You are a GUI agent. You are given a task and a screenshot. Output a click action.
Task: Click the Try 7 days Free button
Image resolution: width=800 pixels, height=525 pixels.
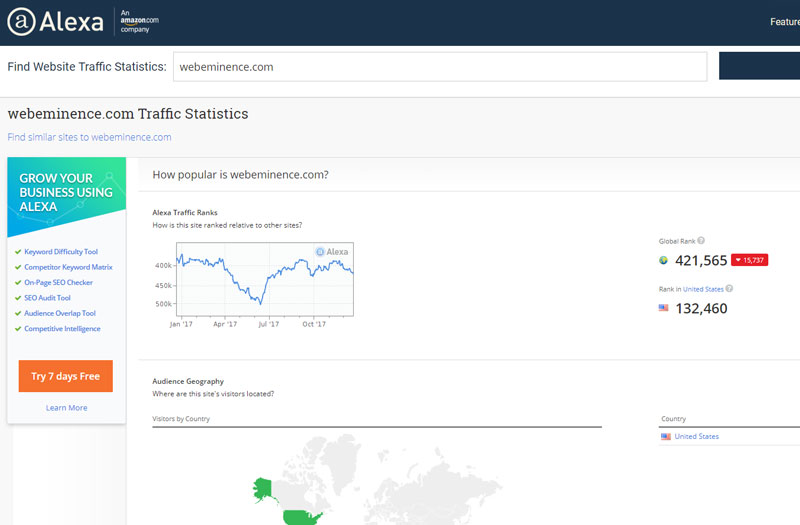click(x=65, y=376)
